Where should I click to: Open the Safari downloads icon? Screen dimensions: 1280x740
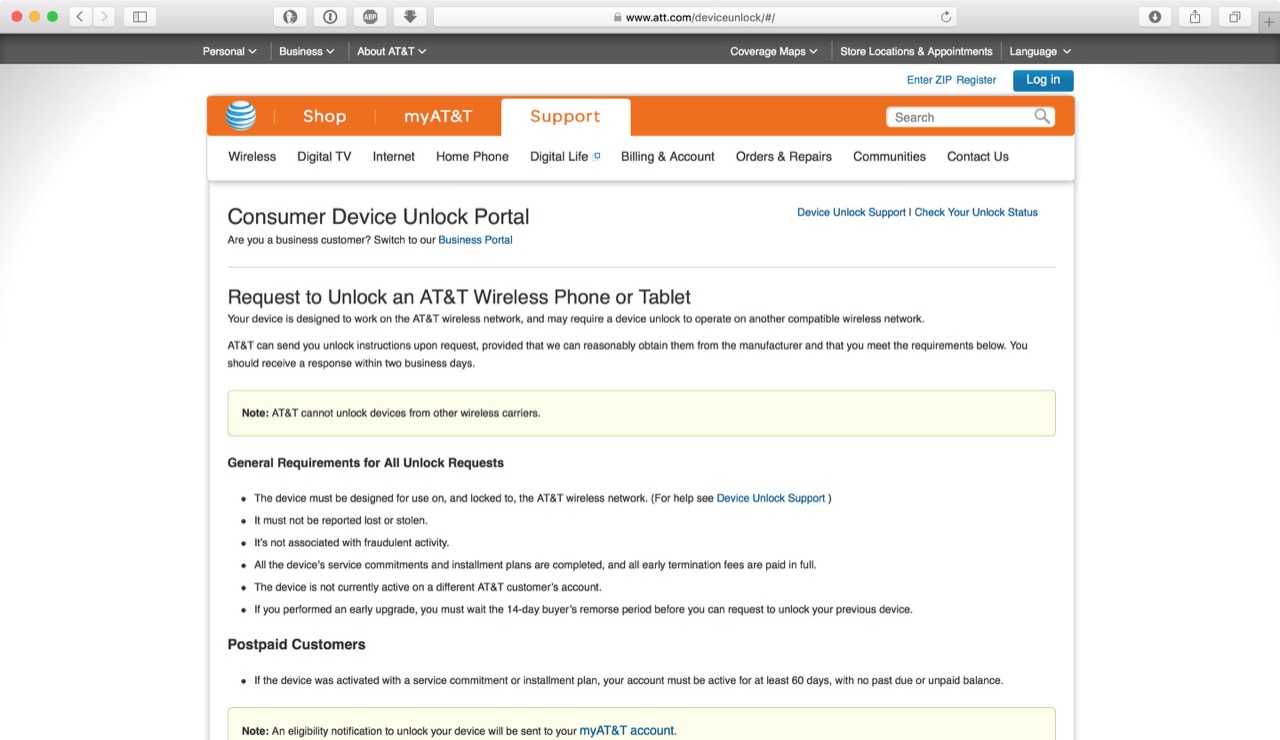point(1155,17)
